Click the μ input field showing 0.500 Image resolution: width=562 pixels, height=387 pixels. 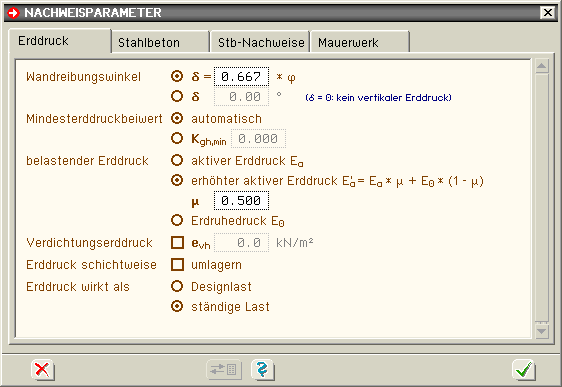241,201
